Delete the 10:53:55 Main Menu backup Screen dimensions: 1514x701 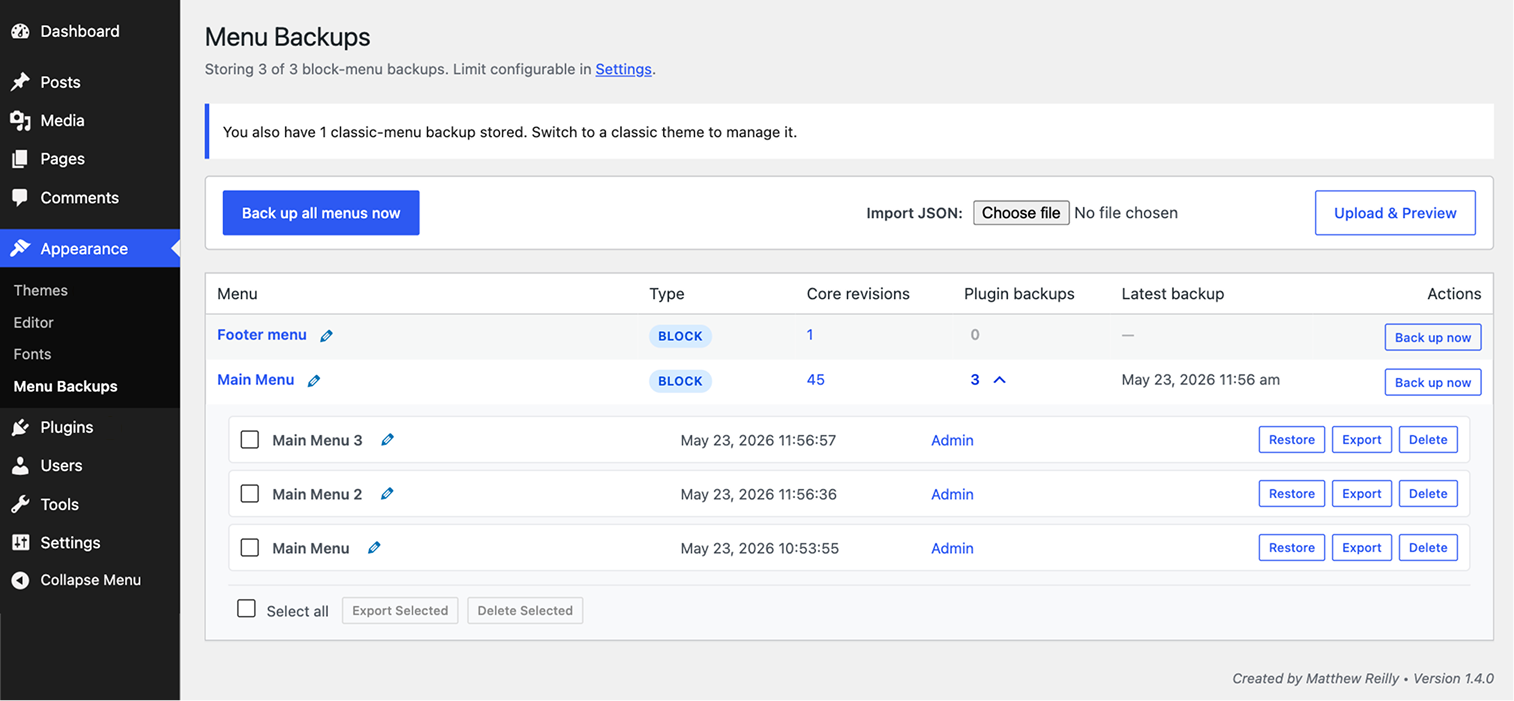point(1428,548)
